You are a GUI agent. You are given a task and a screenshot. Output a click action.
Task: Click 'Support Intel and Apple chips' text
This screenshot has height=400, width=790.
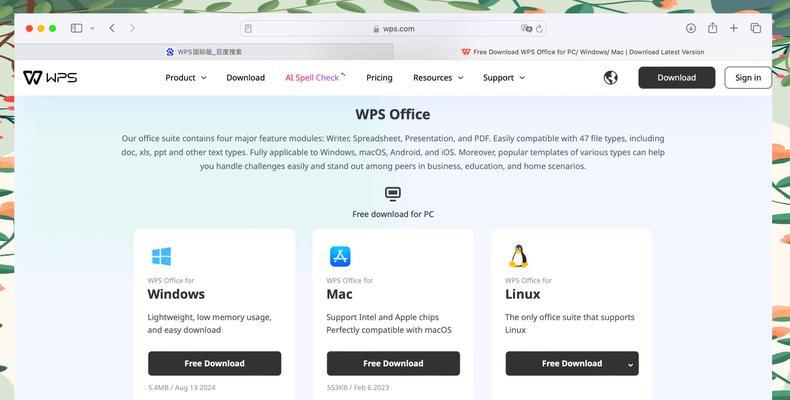tap(382, 317)
